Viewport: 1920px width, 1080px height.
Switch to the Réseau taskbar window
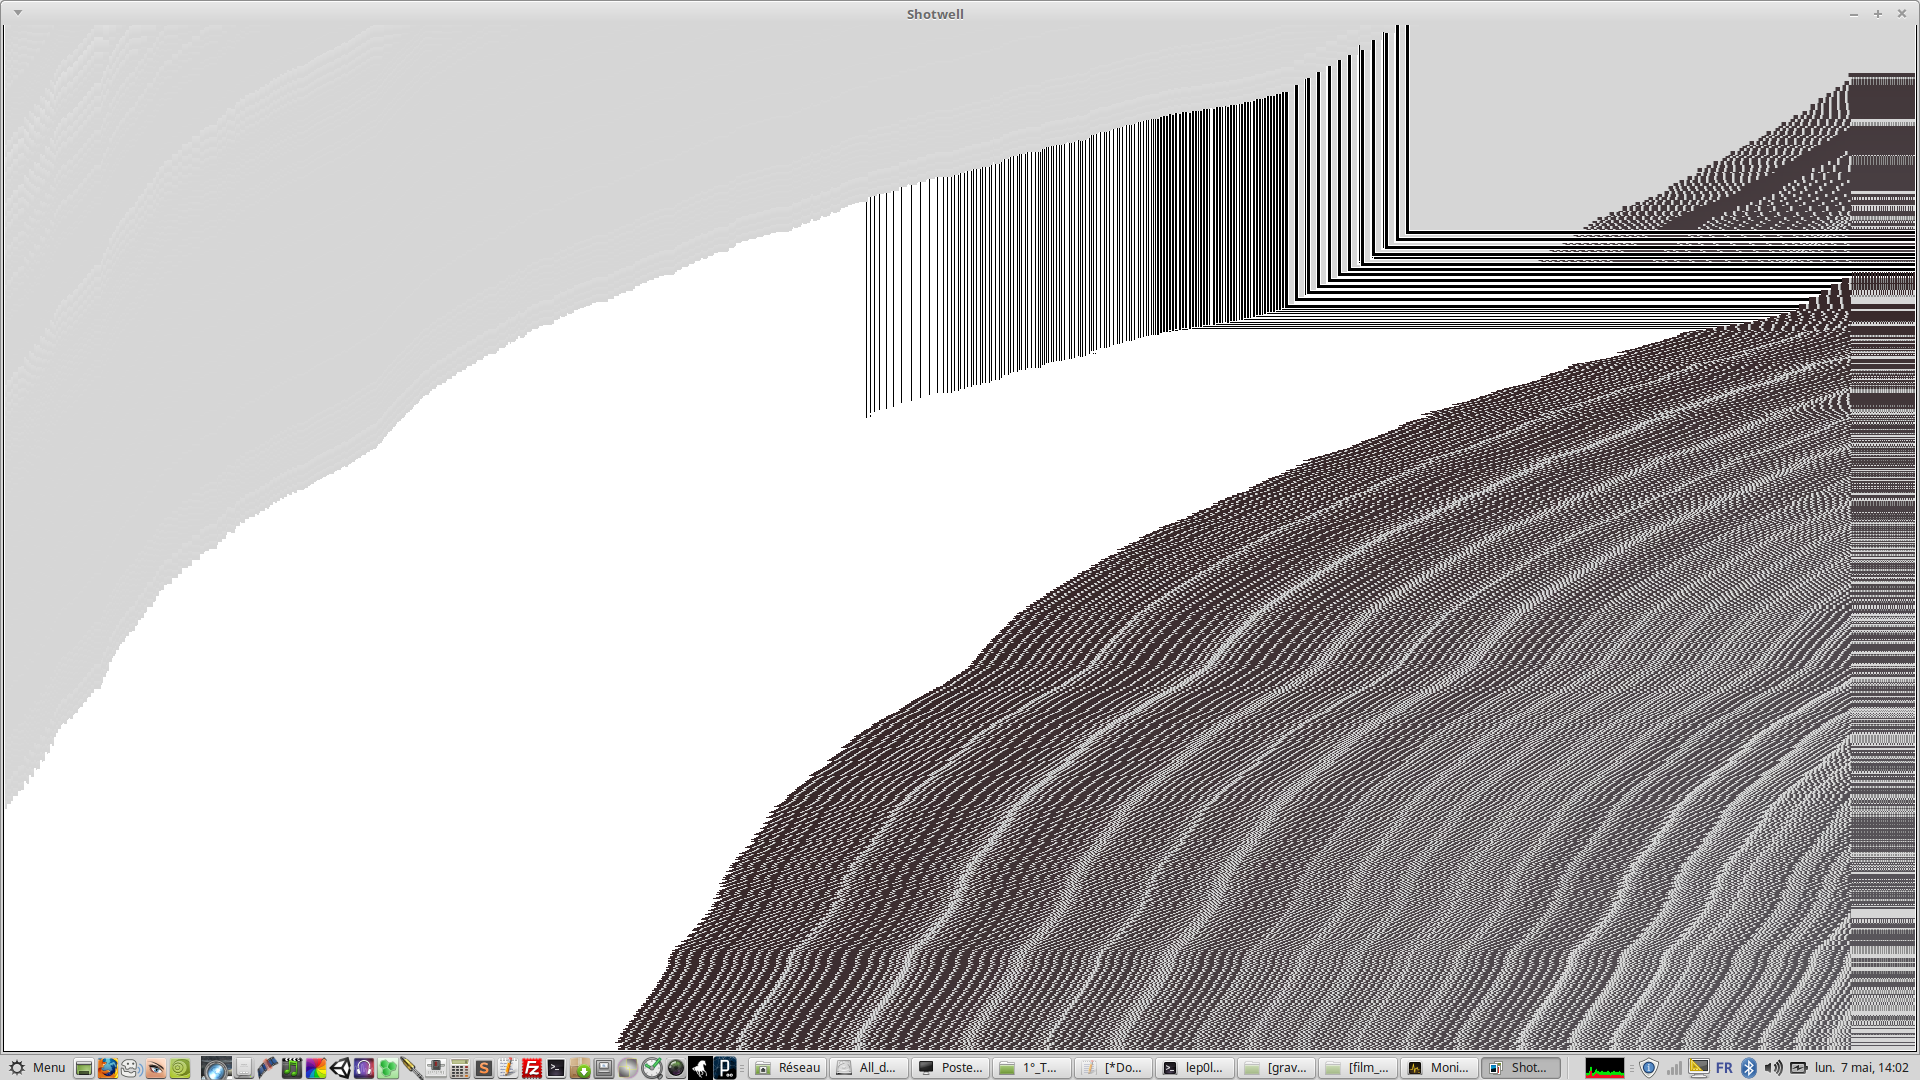tap(788, 1068)
